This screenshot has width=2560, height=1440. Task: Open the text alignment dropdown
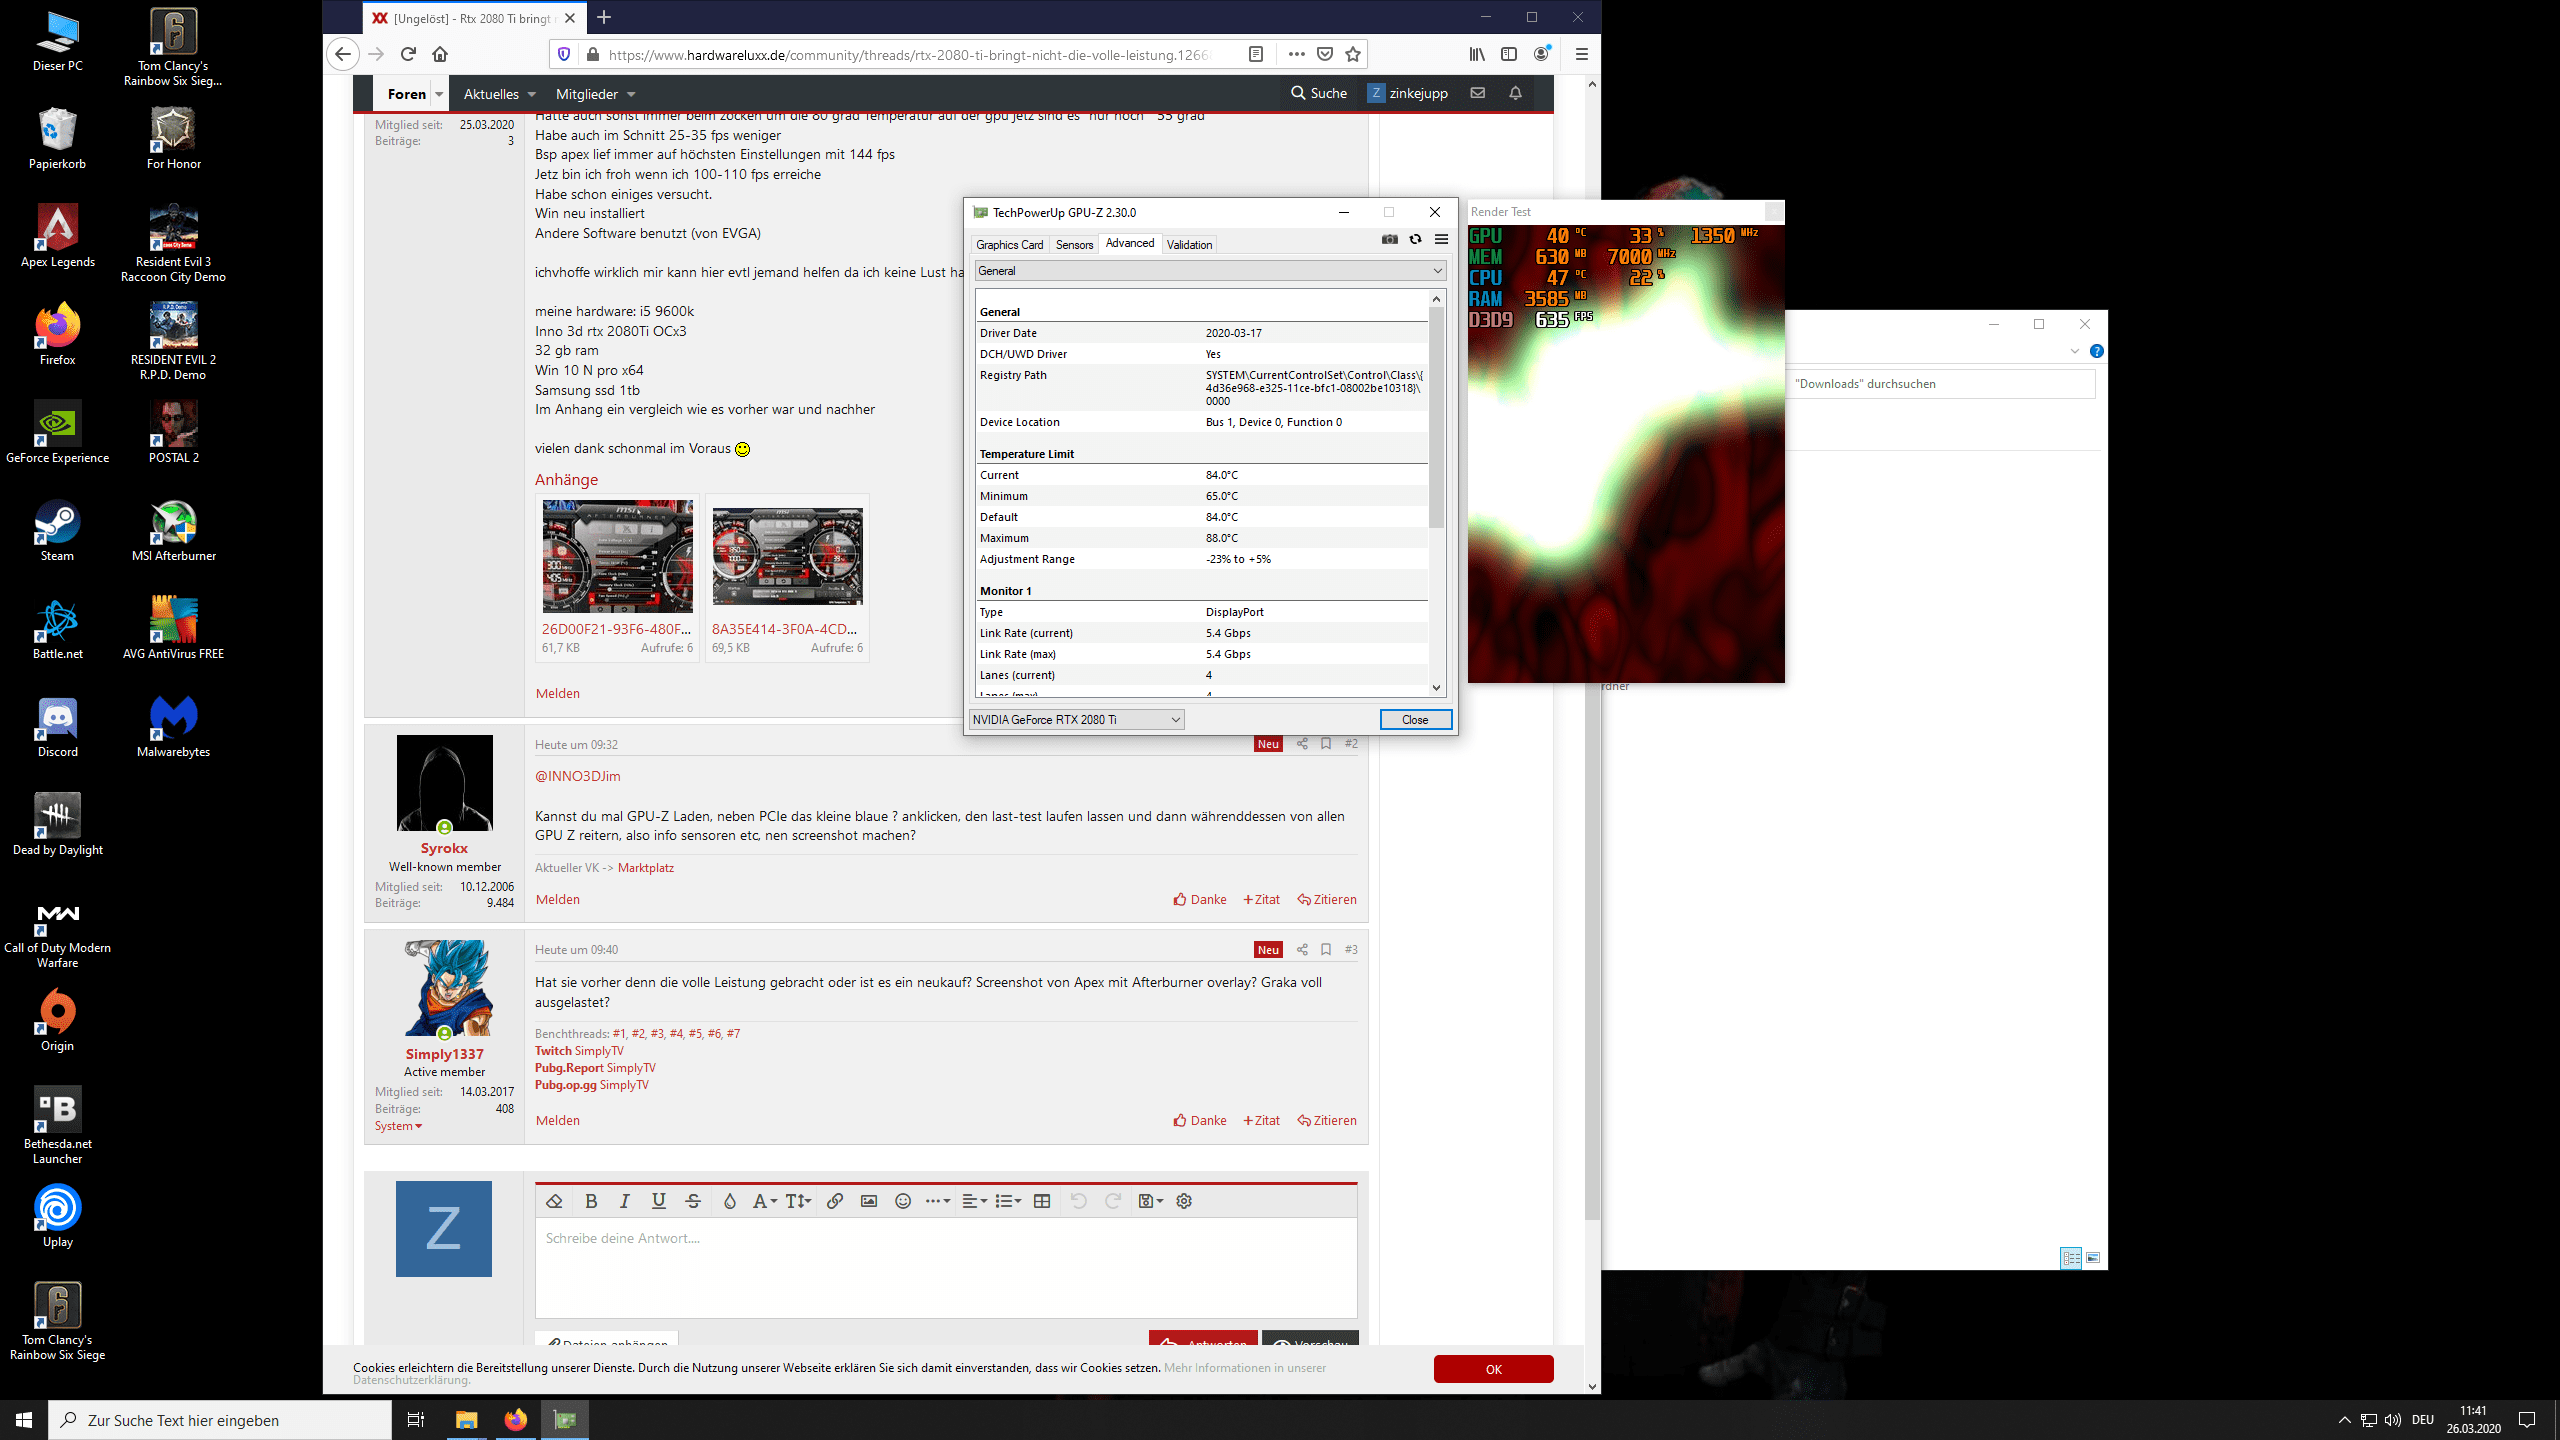pos(974,1201)
